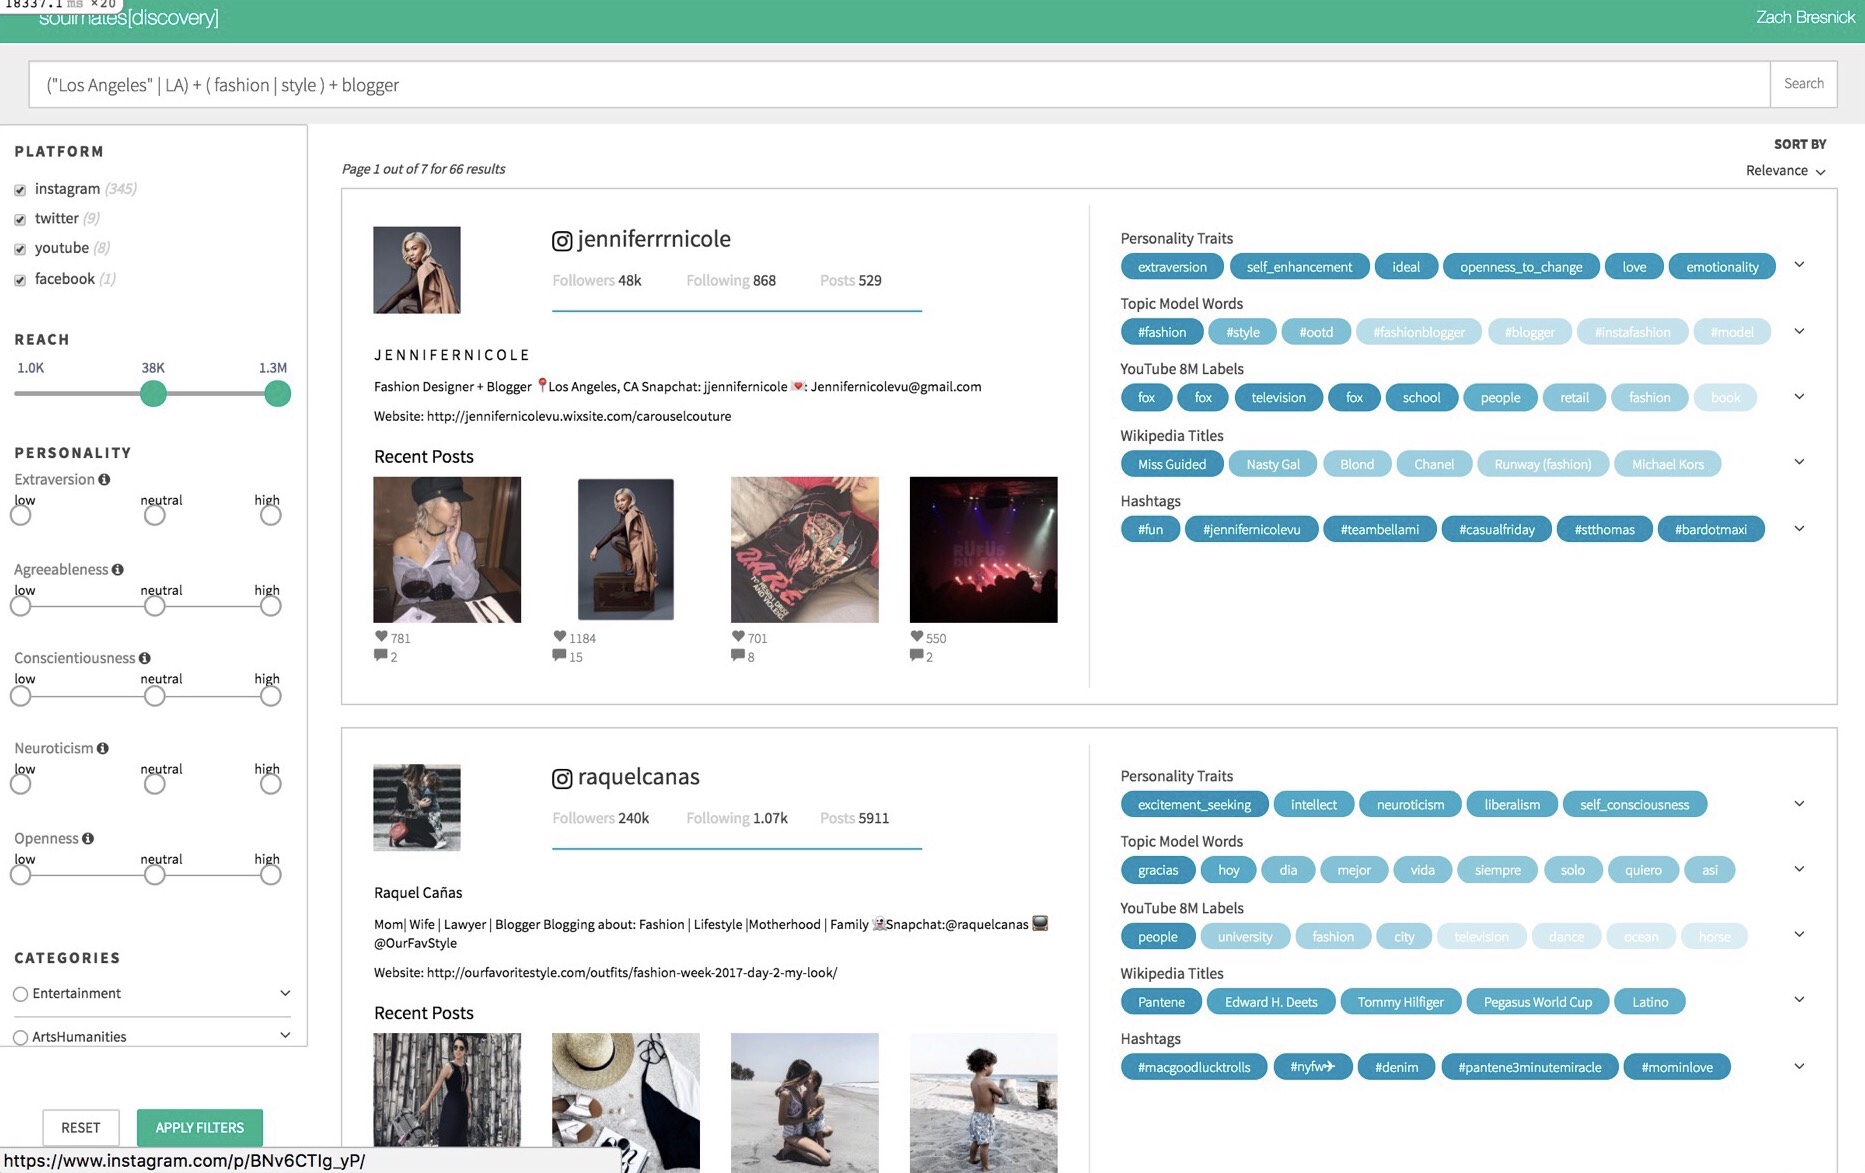Image resolution: width=1865 pixels, height=1173 pixels.
Task: Open the Relevance sort dropdown
Action: pyautogui.click(x=1786, y=171)
